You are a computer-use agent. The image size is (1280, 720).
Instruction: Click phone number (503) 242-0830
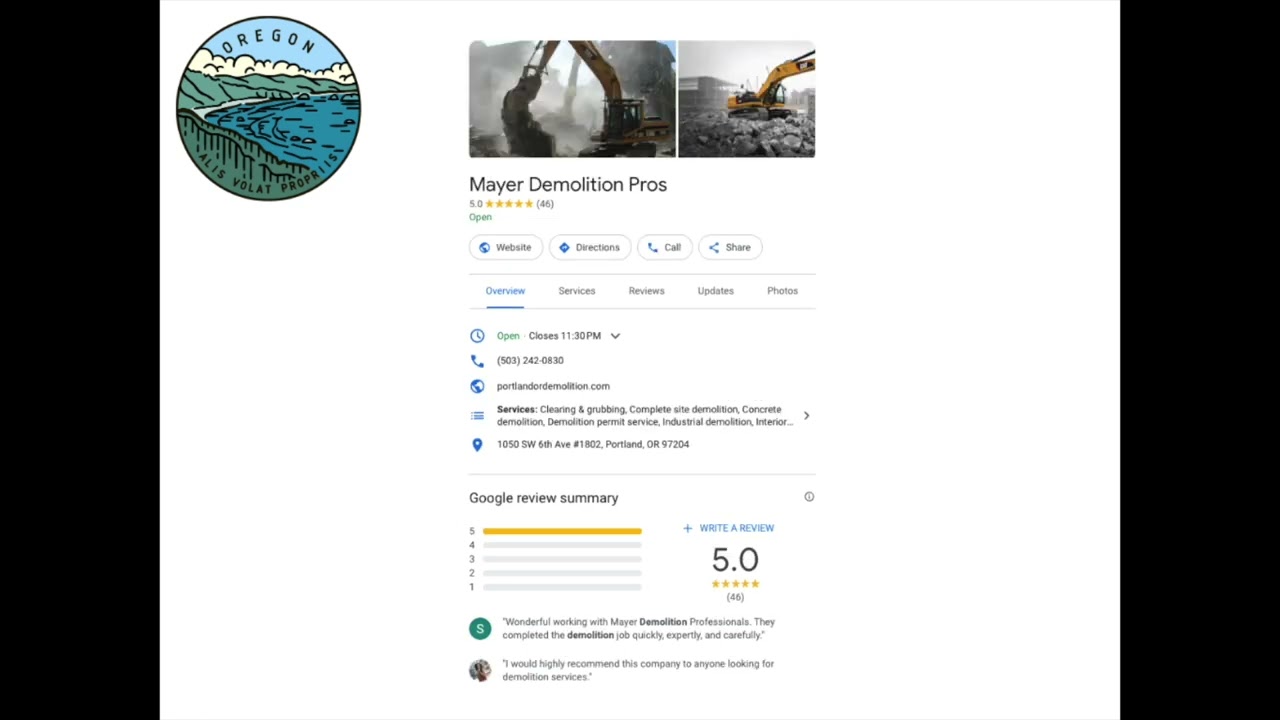pos(530,360)
